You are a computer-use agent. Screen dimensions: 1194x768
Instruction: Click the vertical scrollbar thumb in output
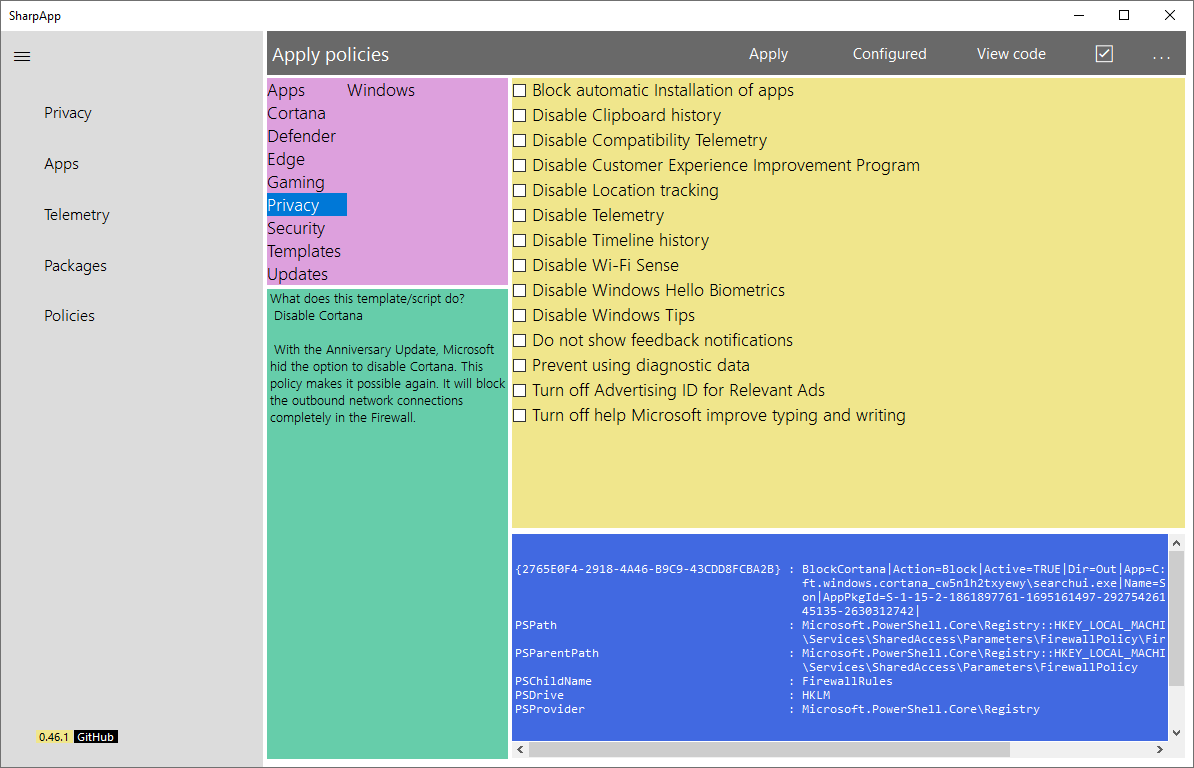pyautogui.click(x=1176, y=618)
